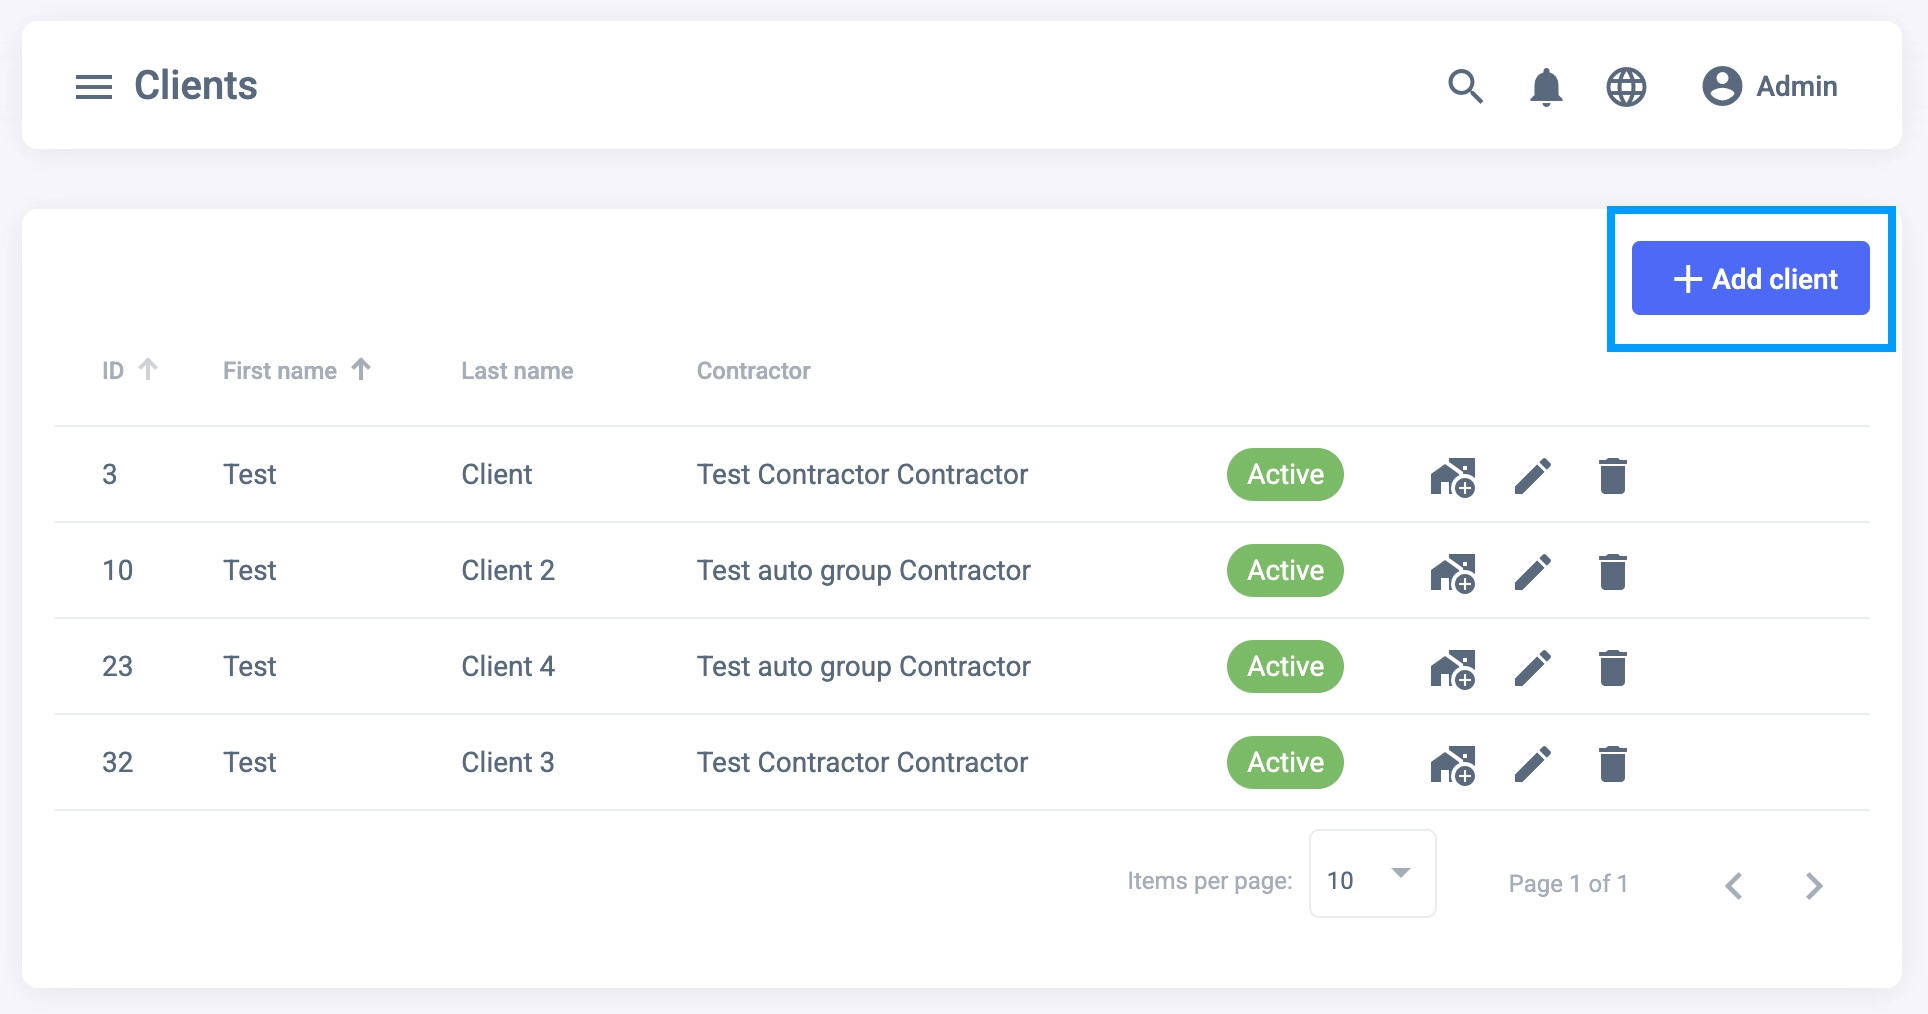The width and height of the screenshot is (1928, 1014).
Task: Click Active status badge for Client 2
Action: (1285, 571)
